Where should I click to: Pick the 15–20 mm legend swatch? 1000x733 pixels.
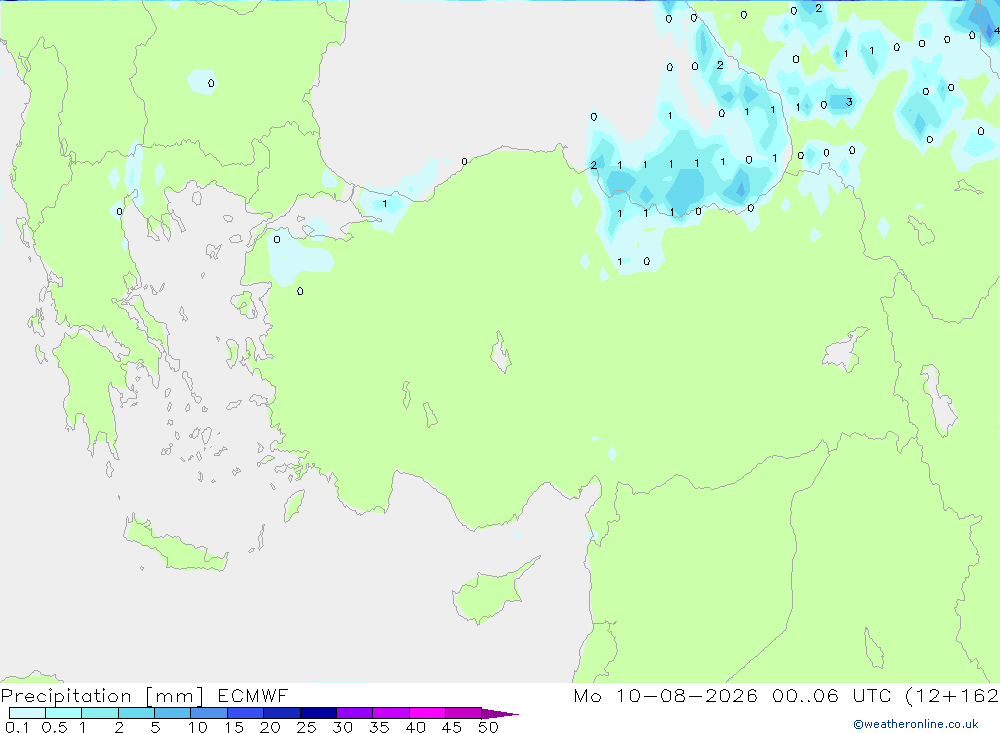[x=246, y=713]
